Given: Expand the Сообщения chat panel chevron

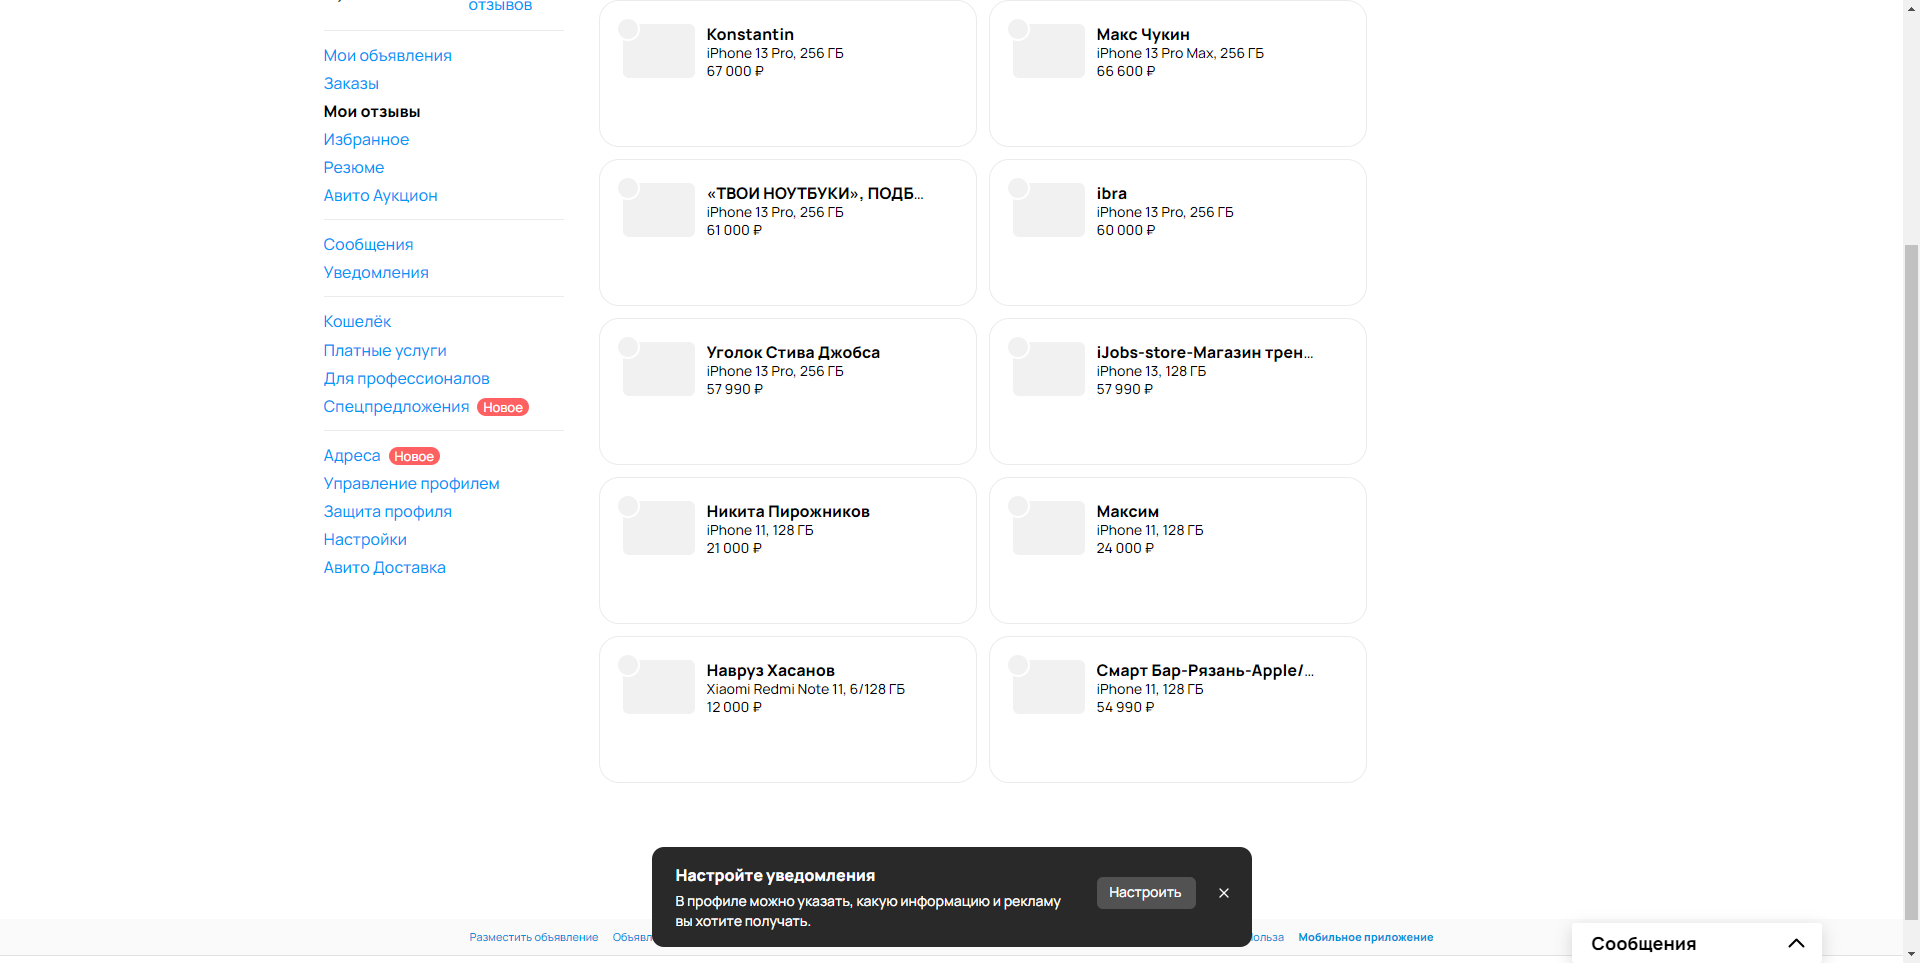Looking at the screenshot, I should pyautogui.click(x=1796, y=943).
